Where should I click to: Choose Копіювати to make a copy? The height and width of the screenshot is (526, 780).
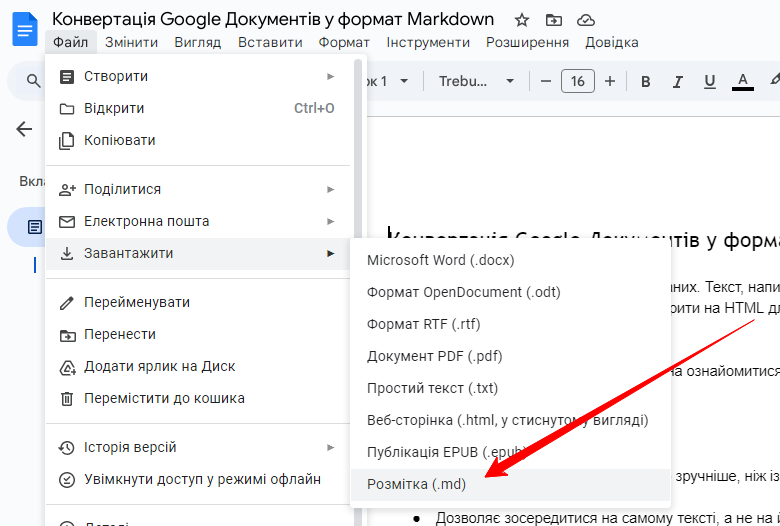(198, 140)
